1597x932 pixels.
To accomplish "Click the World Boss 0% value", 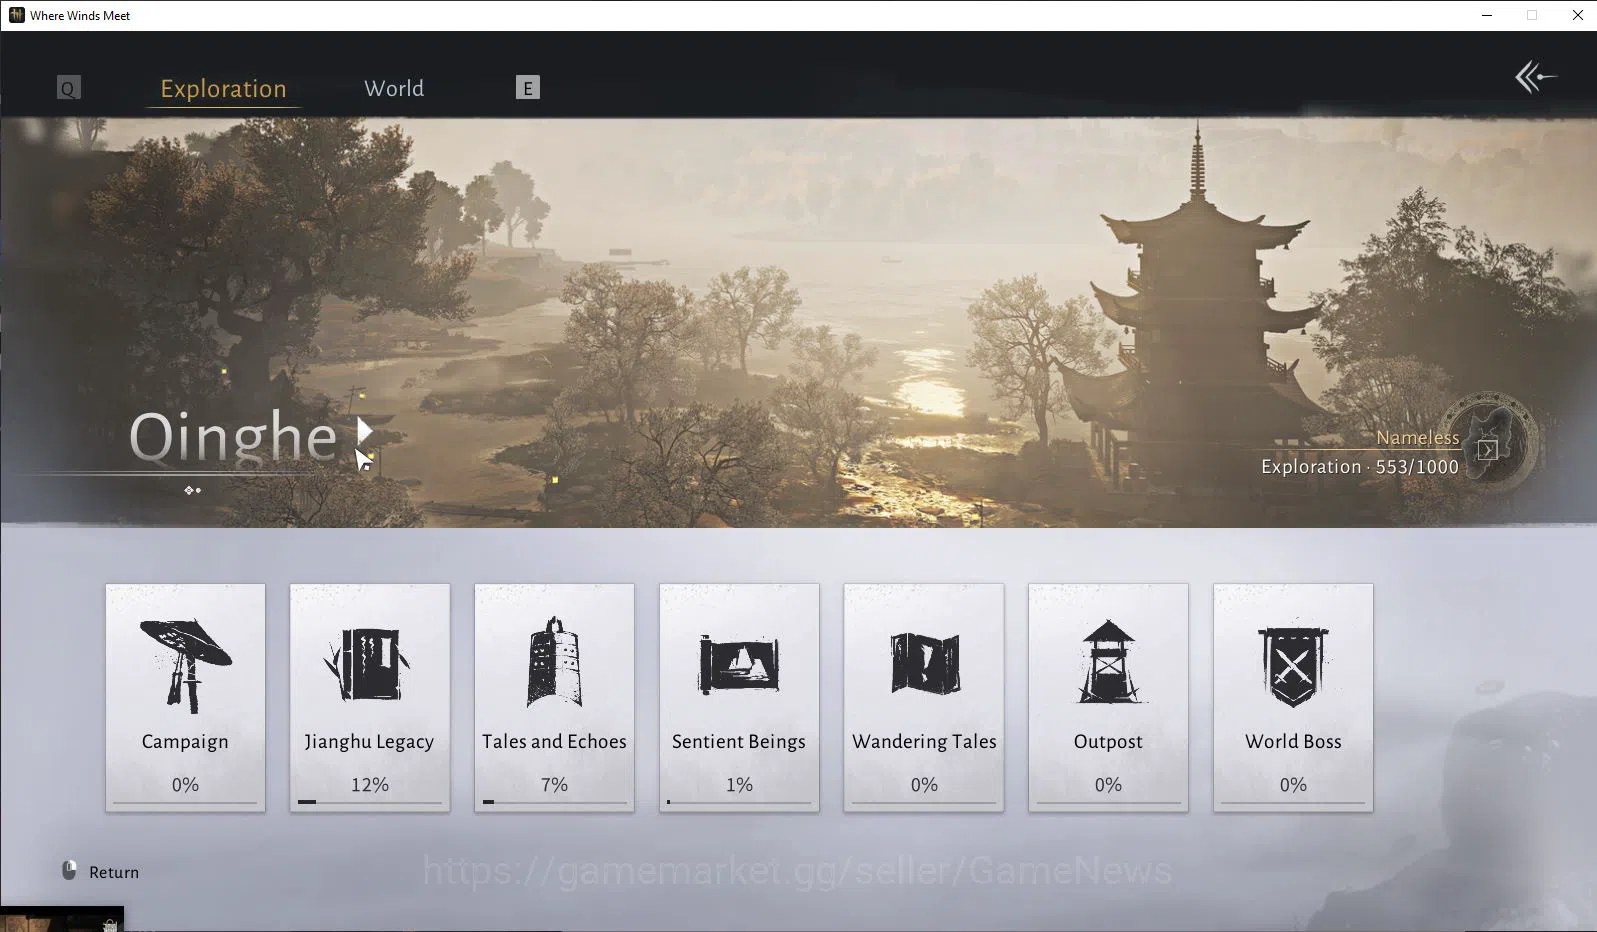I will pyautogui.click(x=1293, y=785).
